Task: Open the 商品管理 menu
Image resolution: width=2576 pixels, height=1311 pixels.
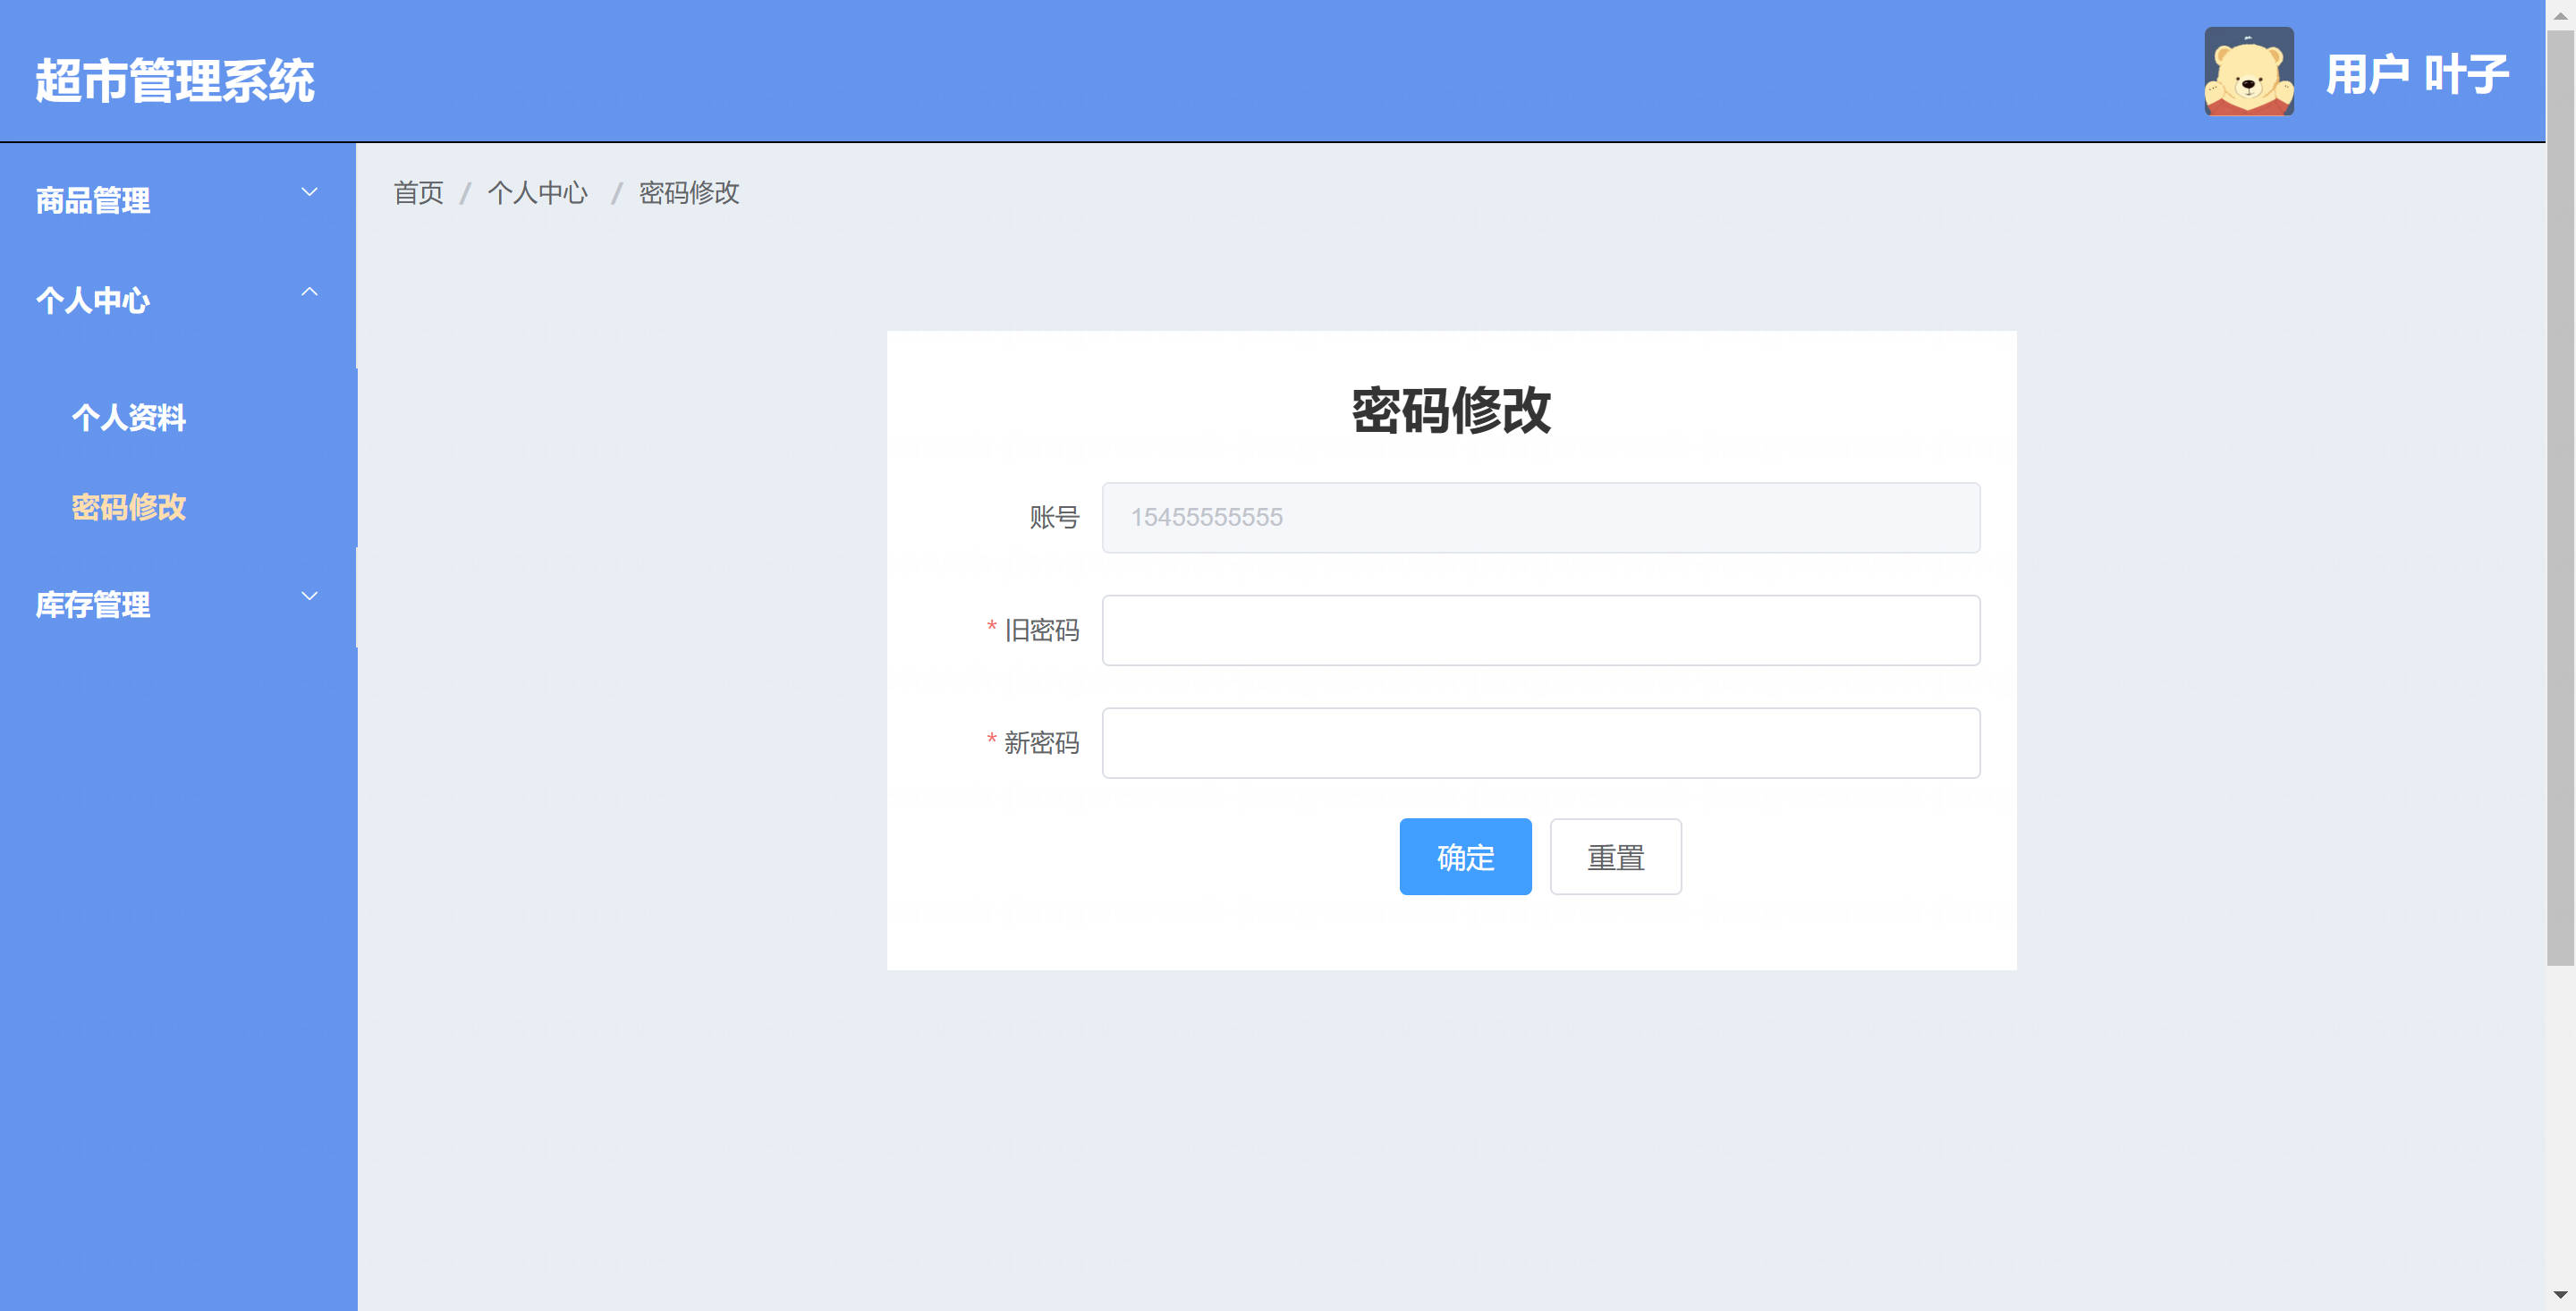Action: click(93, 201)
